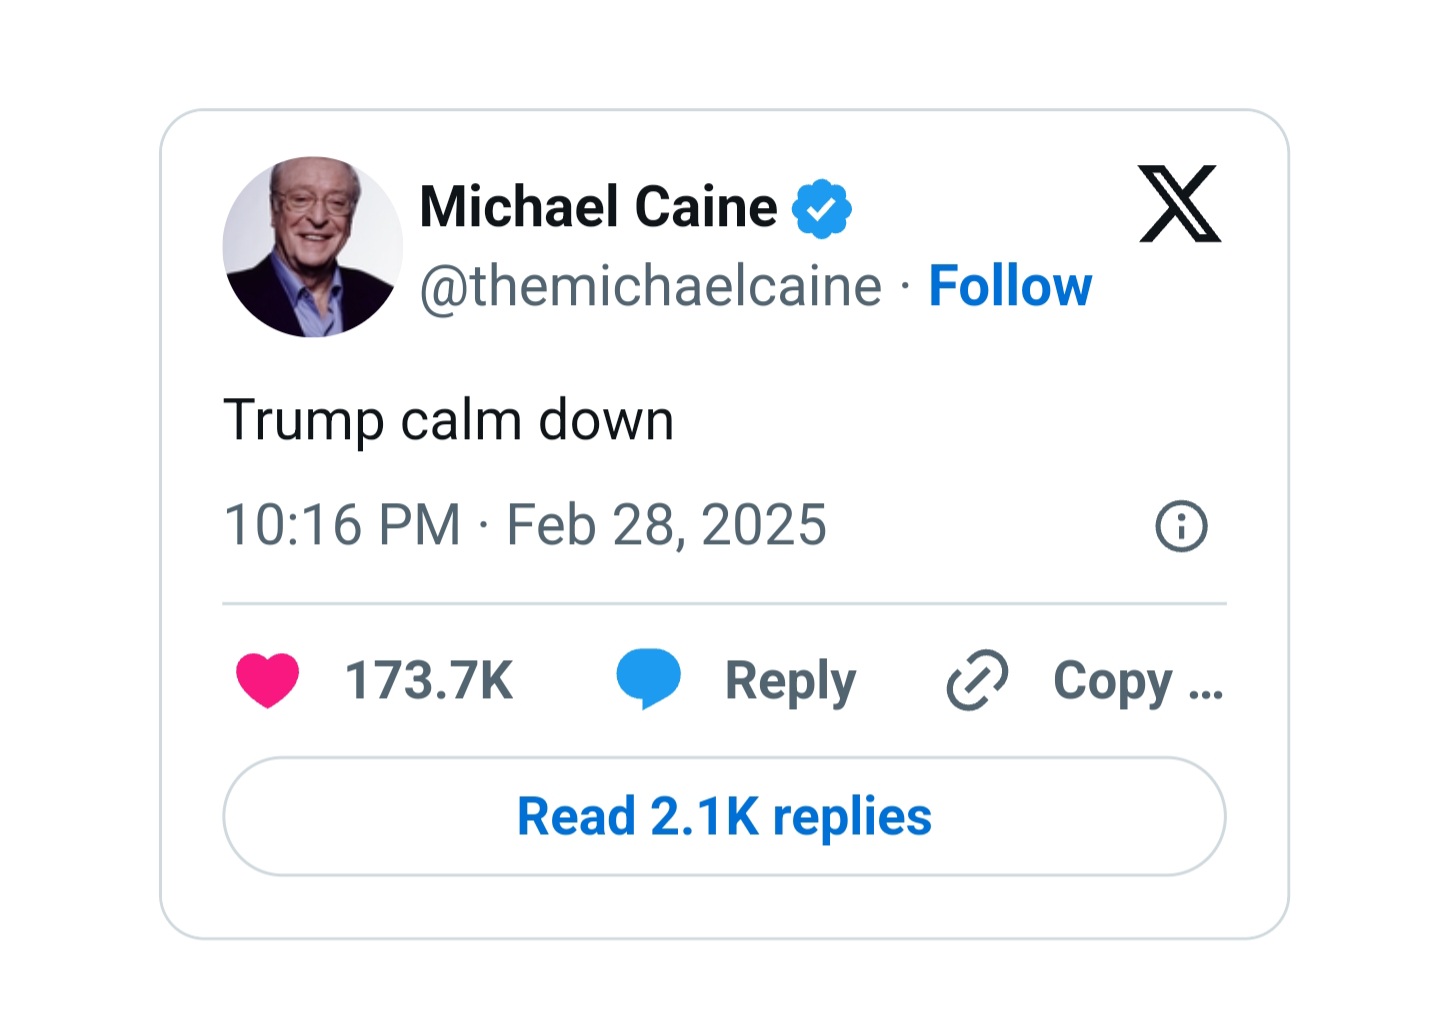The height and width of the screenshot is (1010, 1440).
Task: Open the tweet info icon
Action: [x=1181, y=526]
